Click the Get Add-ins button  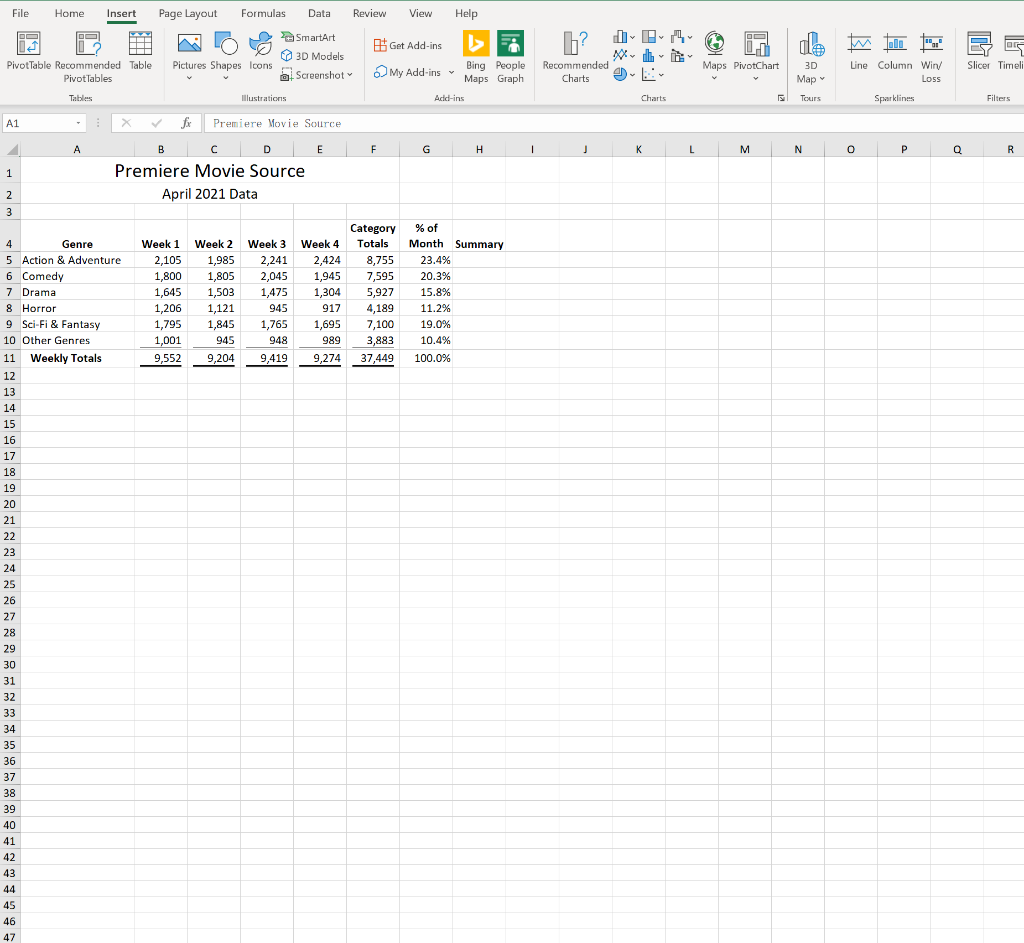(x=407, y=44)
